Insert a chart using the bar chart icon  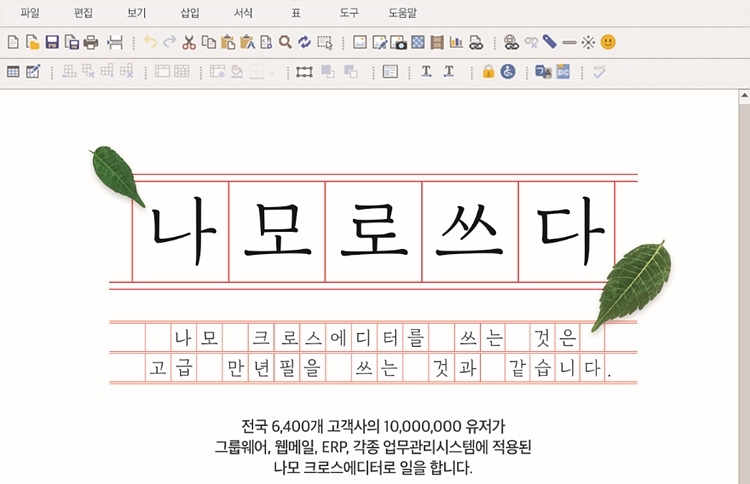456,42
